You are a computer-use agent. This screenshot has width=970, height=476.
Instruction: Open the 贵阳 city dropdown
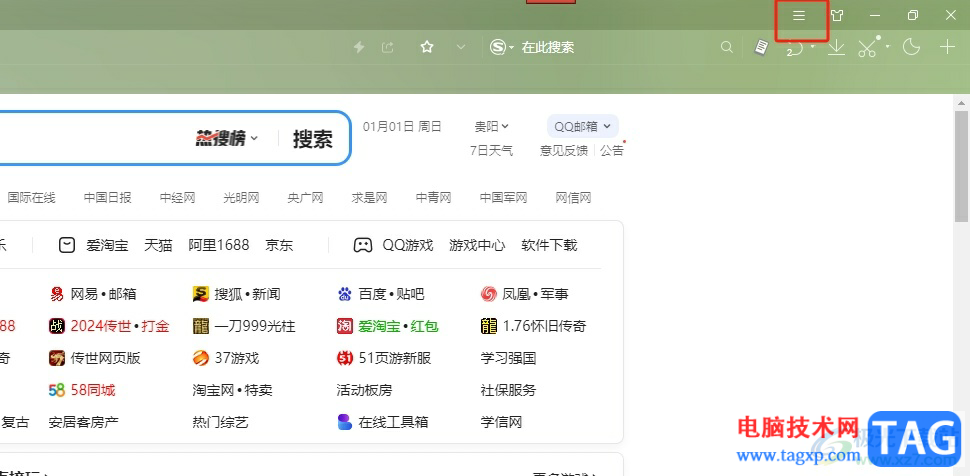click(492, 126)
